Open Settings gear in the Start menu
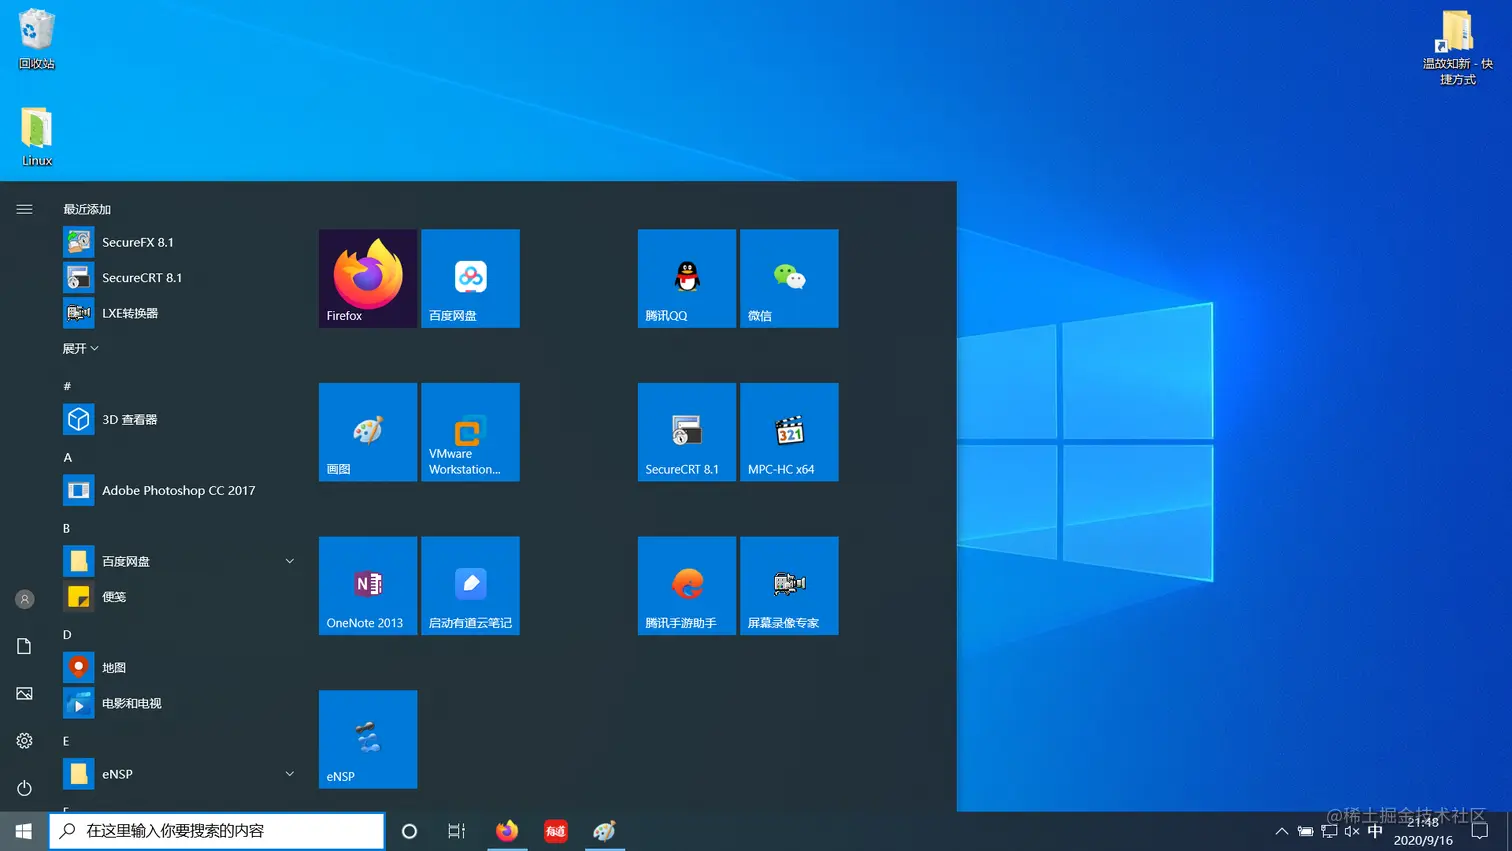1512x851 pixels. [25, 741]
